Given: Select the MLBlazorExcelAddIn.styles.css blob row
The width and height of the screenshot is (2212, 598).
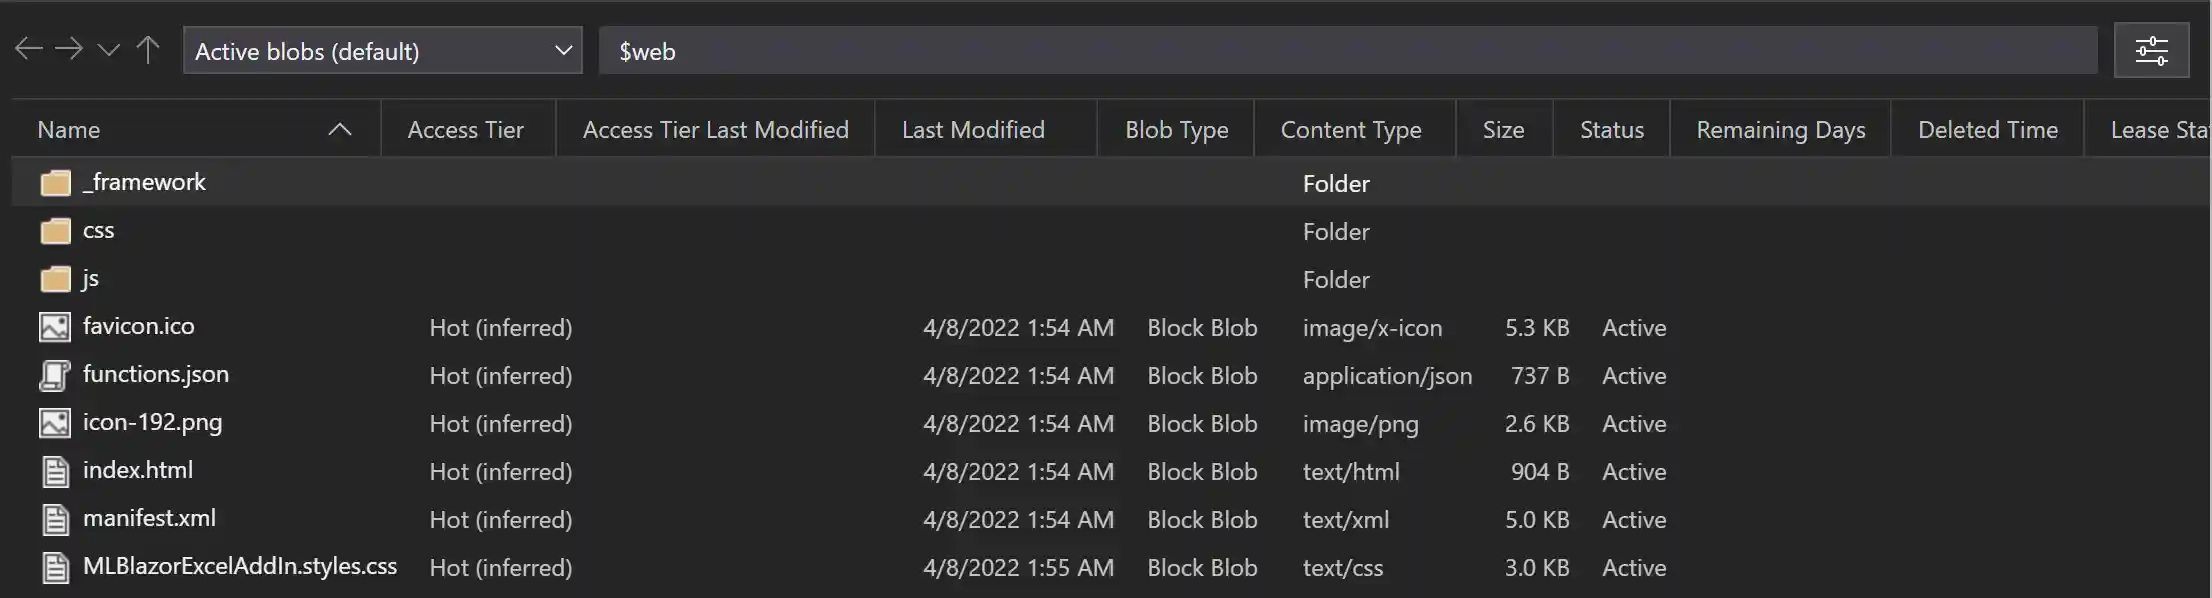Looking at the screenshot, I should tap(238, 566).
